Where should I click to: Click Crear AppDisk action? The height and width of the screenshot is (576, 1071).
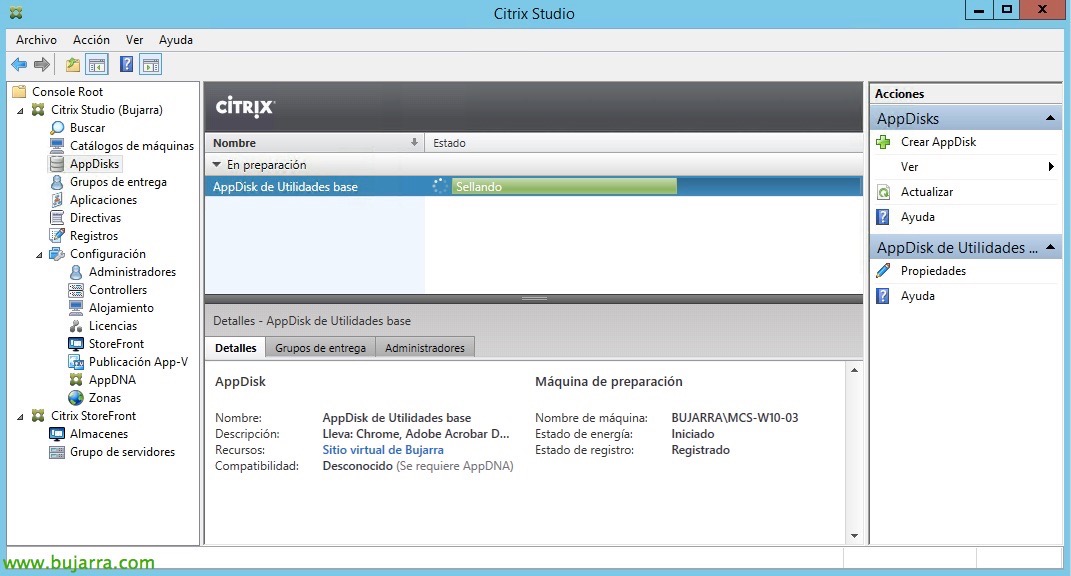pyautogui.click(x=938, y=142)
